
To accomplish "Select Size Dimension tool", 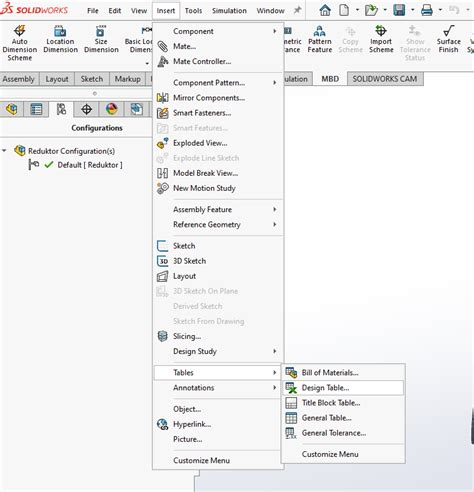I will pyautogui.click(x=101, y=39).
